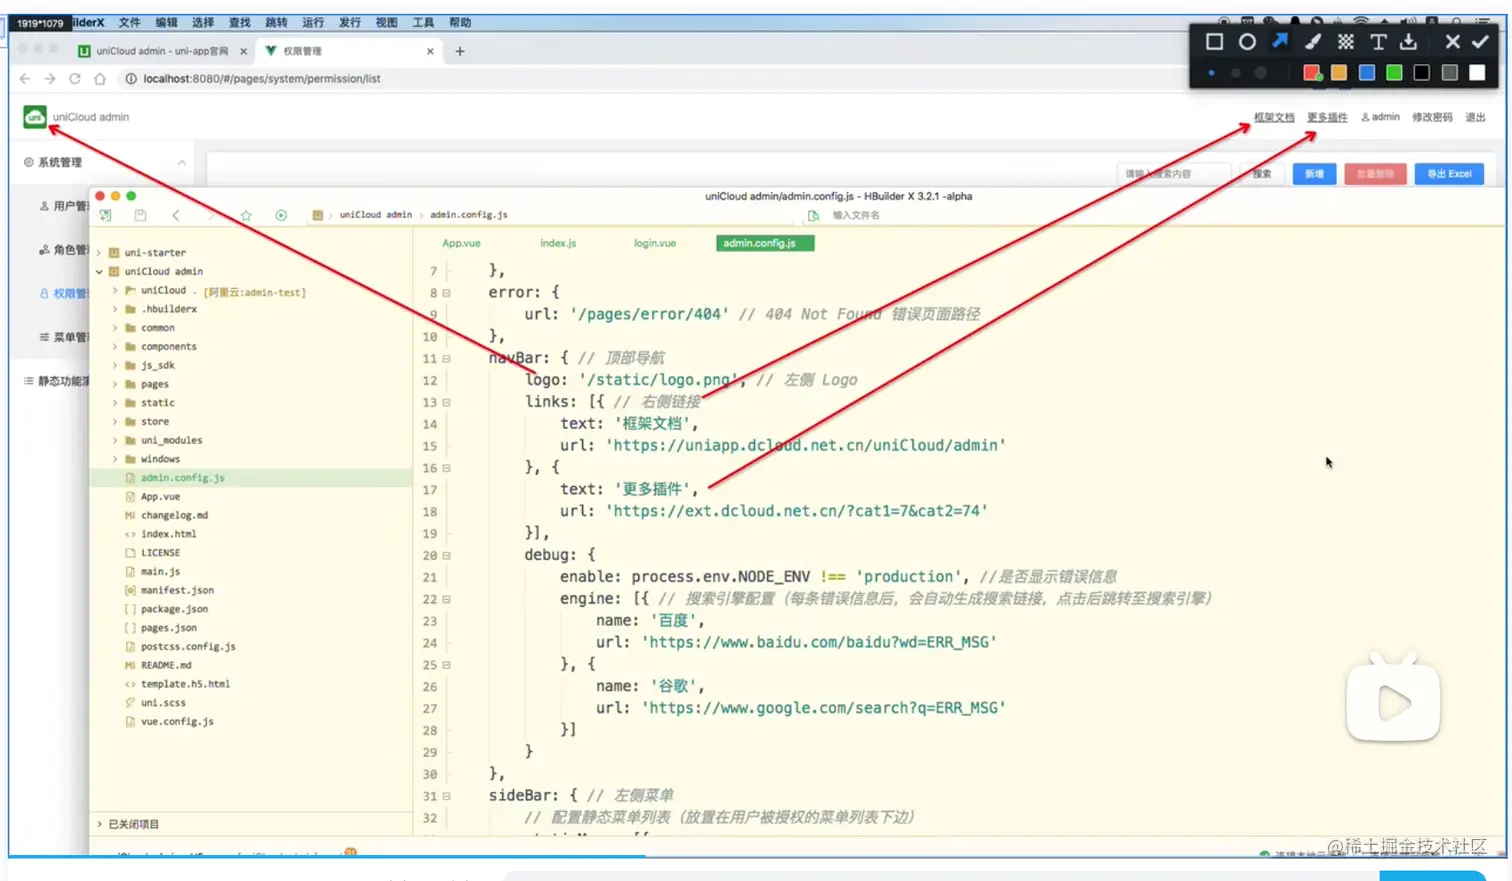The width and height of the screenshot is (1512, 881).
Task: Select the brush annotation tool
Action: click(1313, 42)
